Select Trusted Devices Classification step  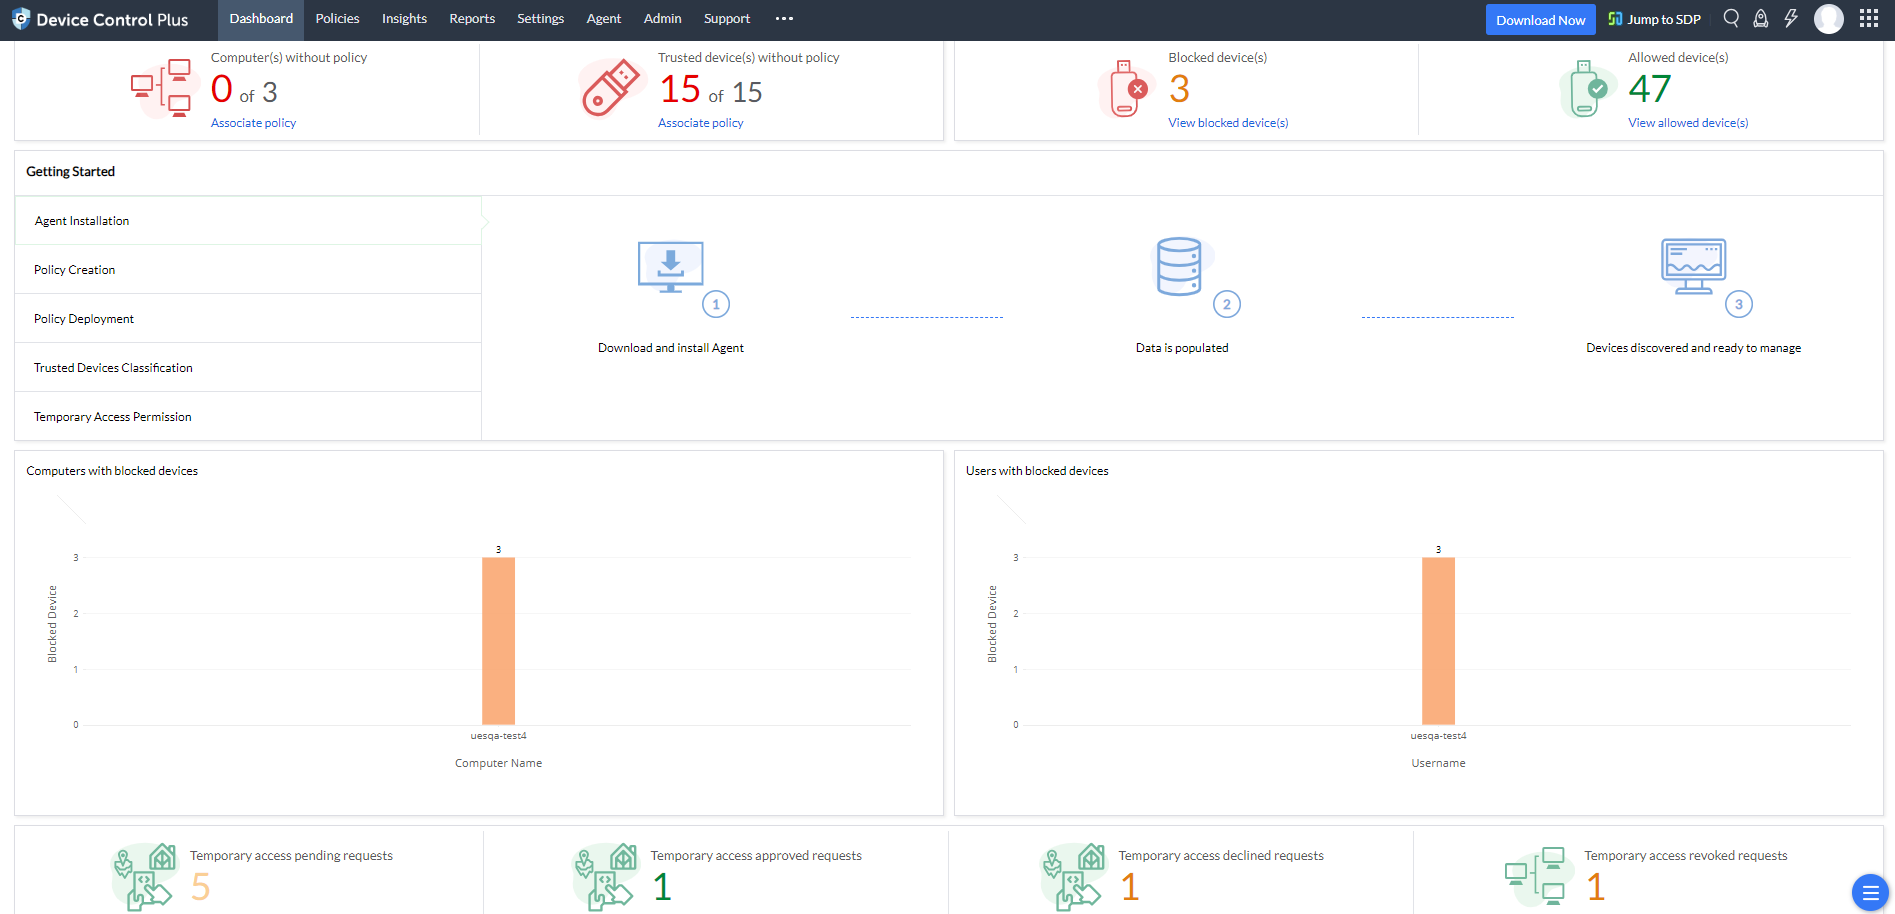click(x=248, y=368)
